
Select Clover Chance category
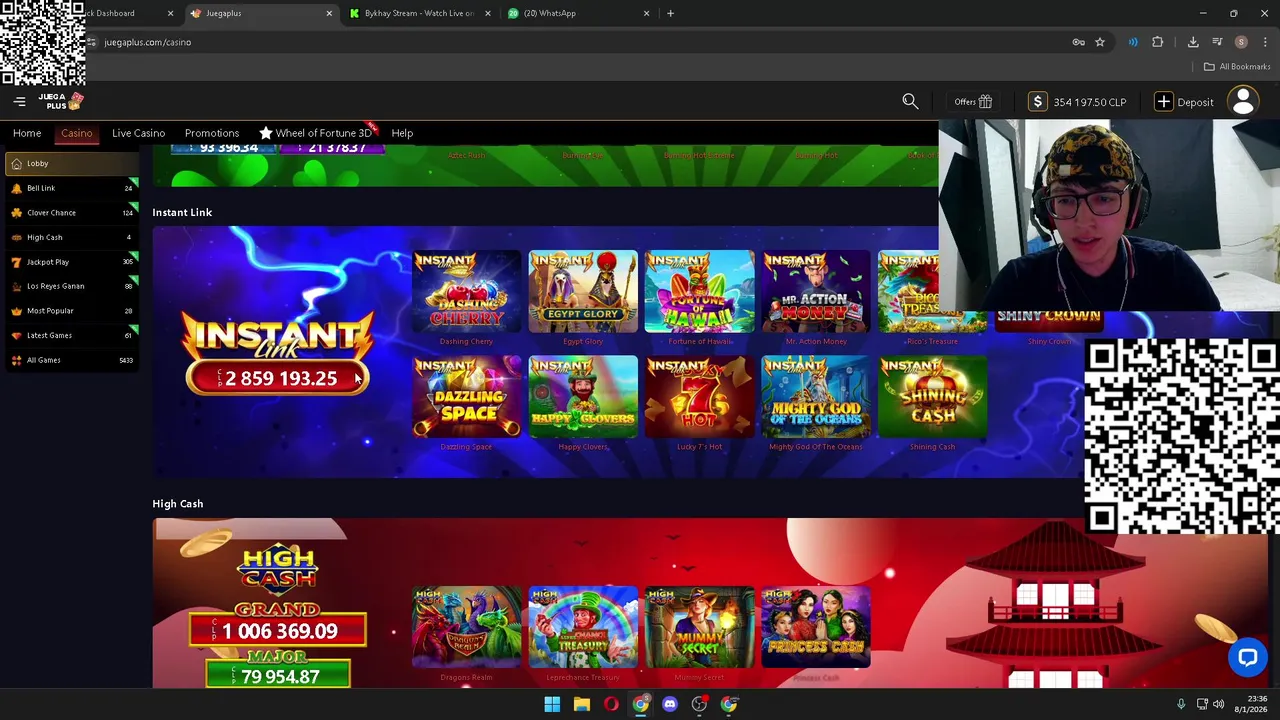71,212
